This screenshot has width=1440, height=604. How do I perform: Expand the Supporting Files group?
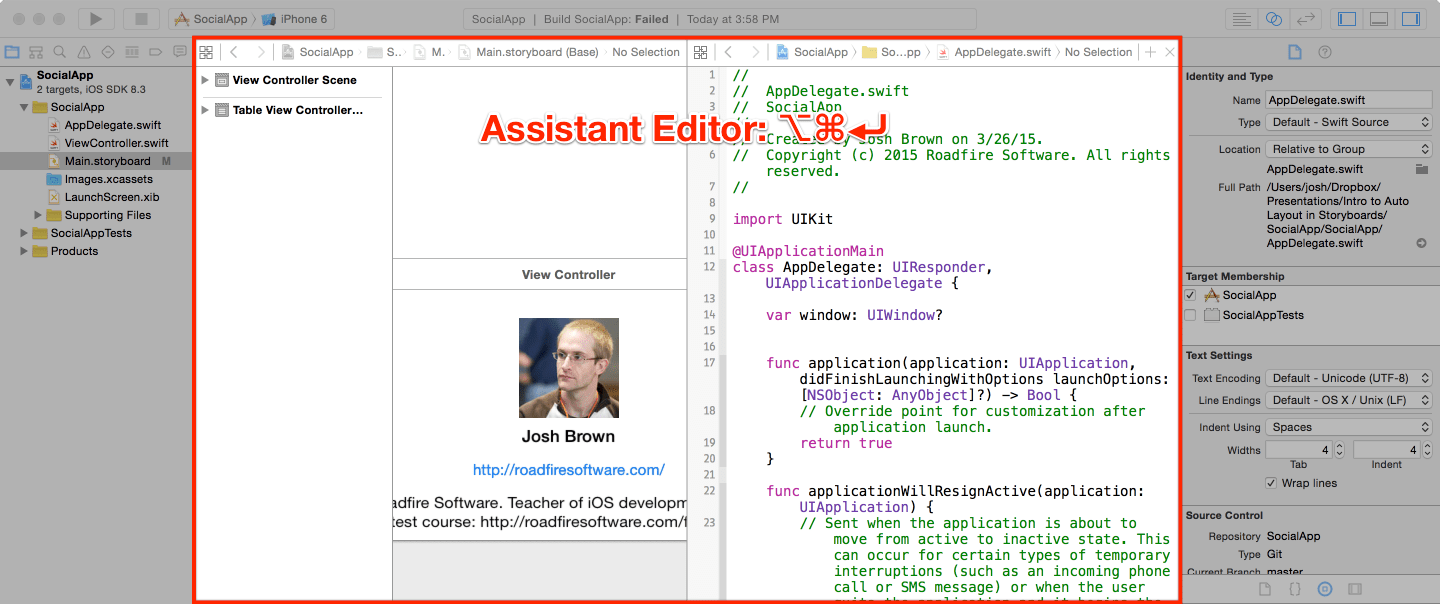[36, 214]
